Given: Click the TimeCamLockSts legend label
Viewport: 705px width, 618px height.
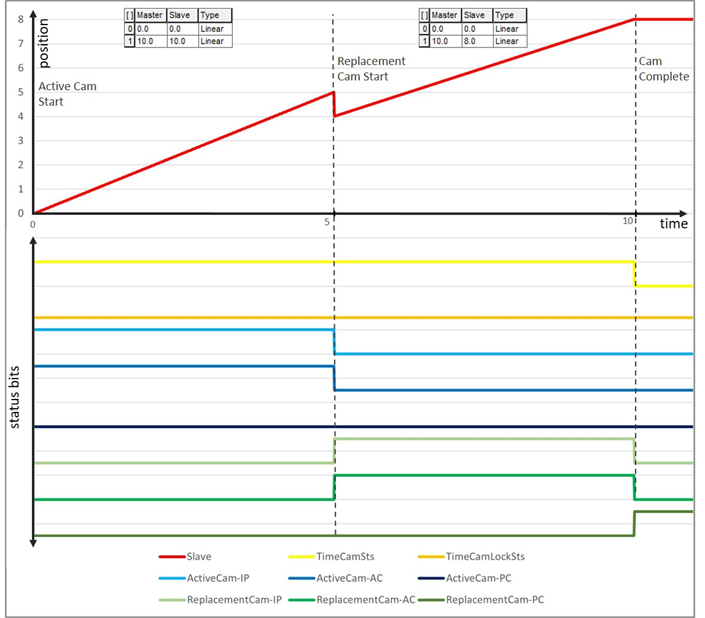Looking at the screenshot, I should 485,557.
